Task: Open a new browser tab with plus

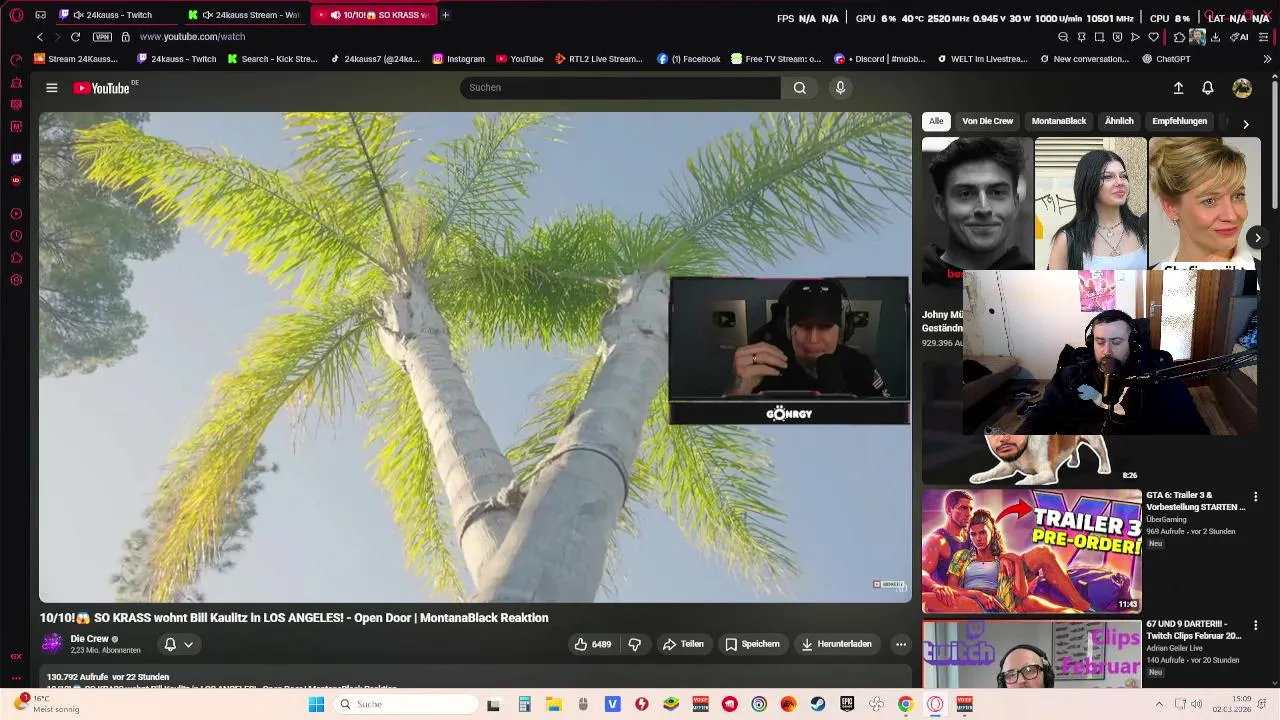Action: point(445,15)
